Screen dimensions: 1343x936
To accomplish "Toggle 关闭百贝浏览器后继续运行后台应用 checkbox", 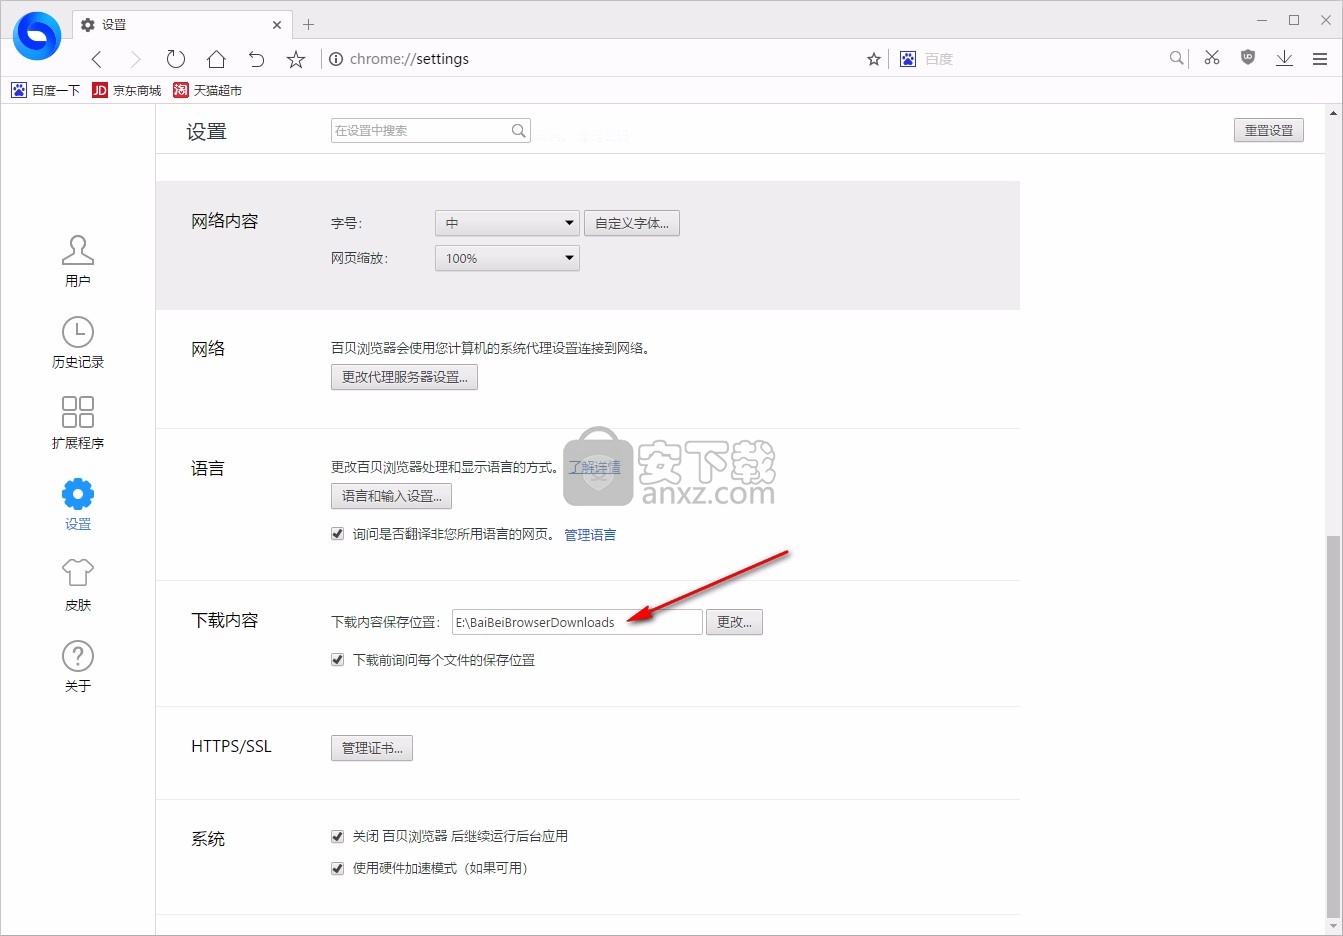I will 337,836.
